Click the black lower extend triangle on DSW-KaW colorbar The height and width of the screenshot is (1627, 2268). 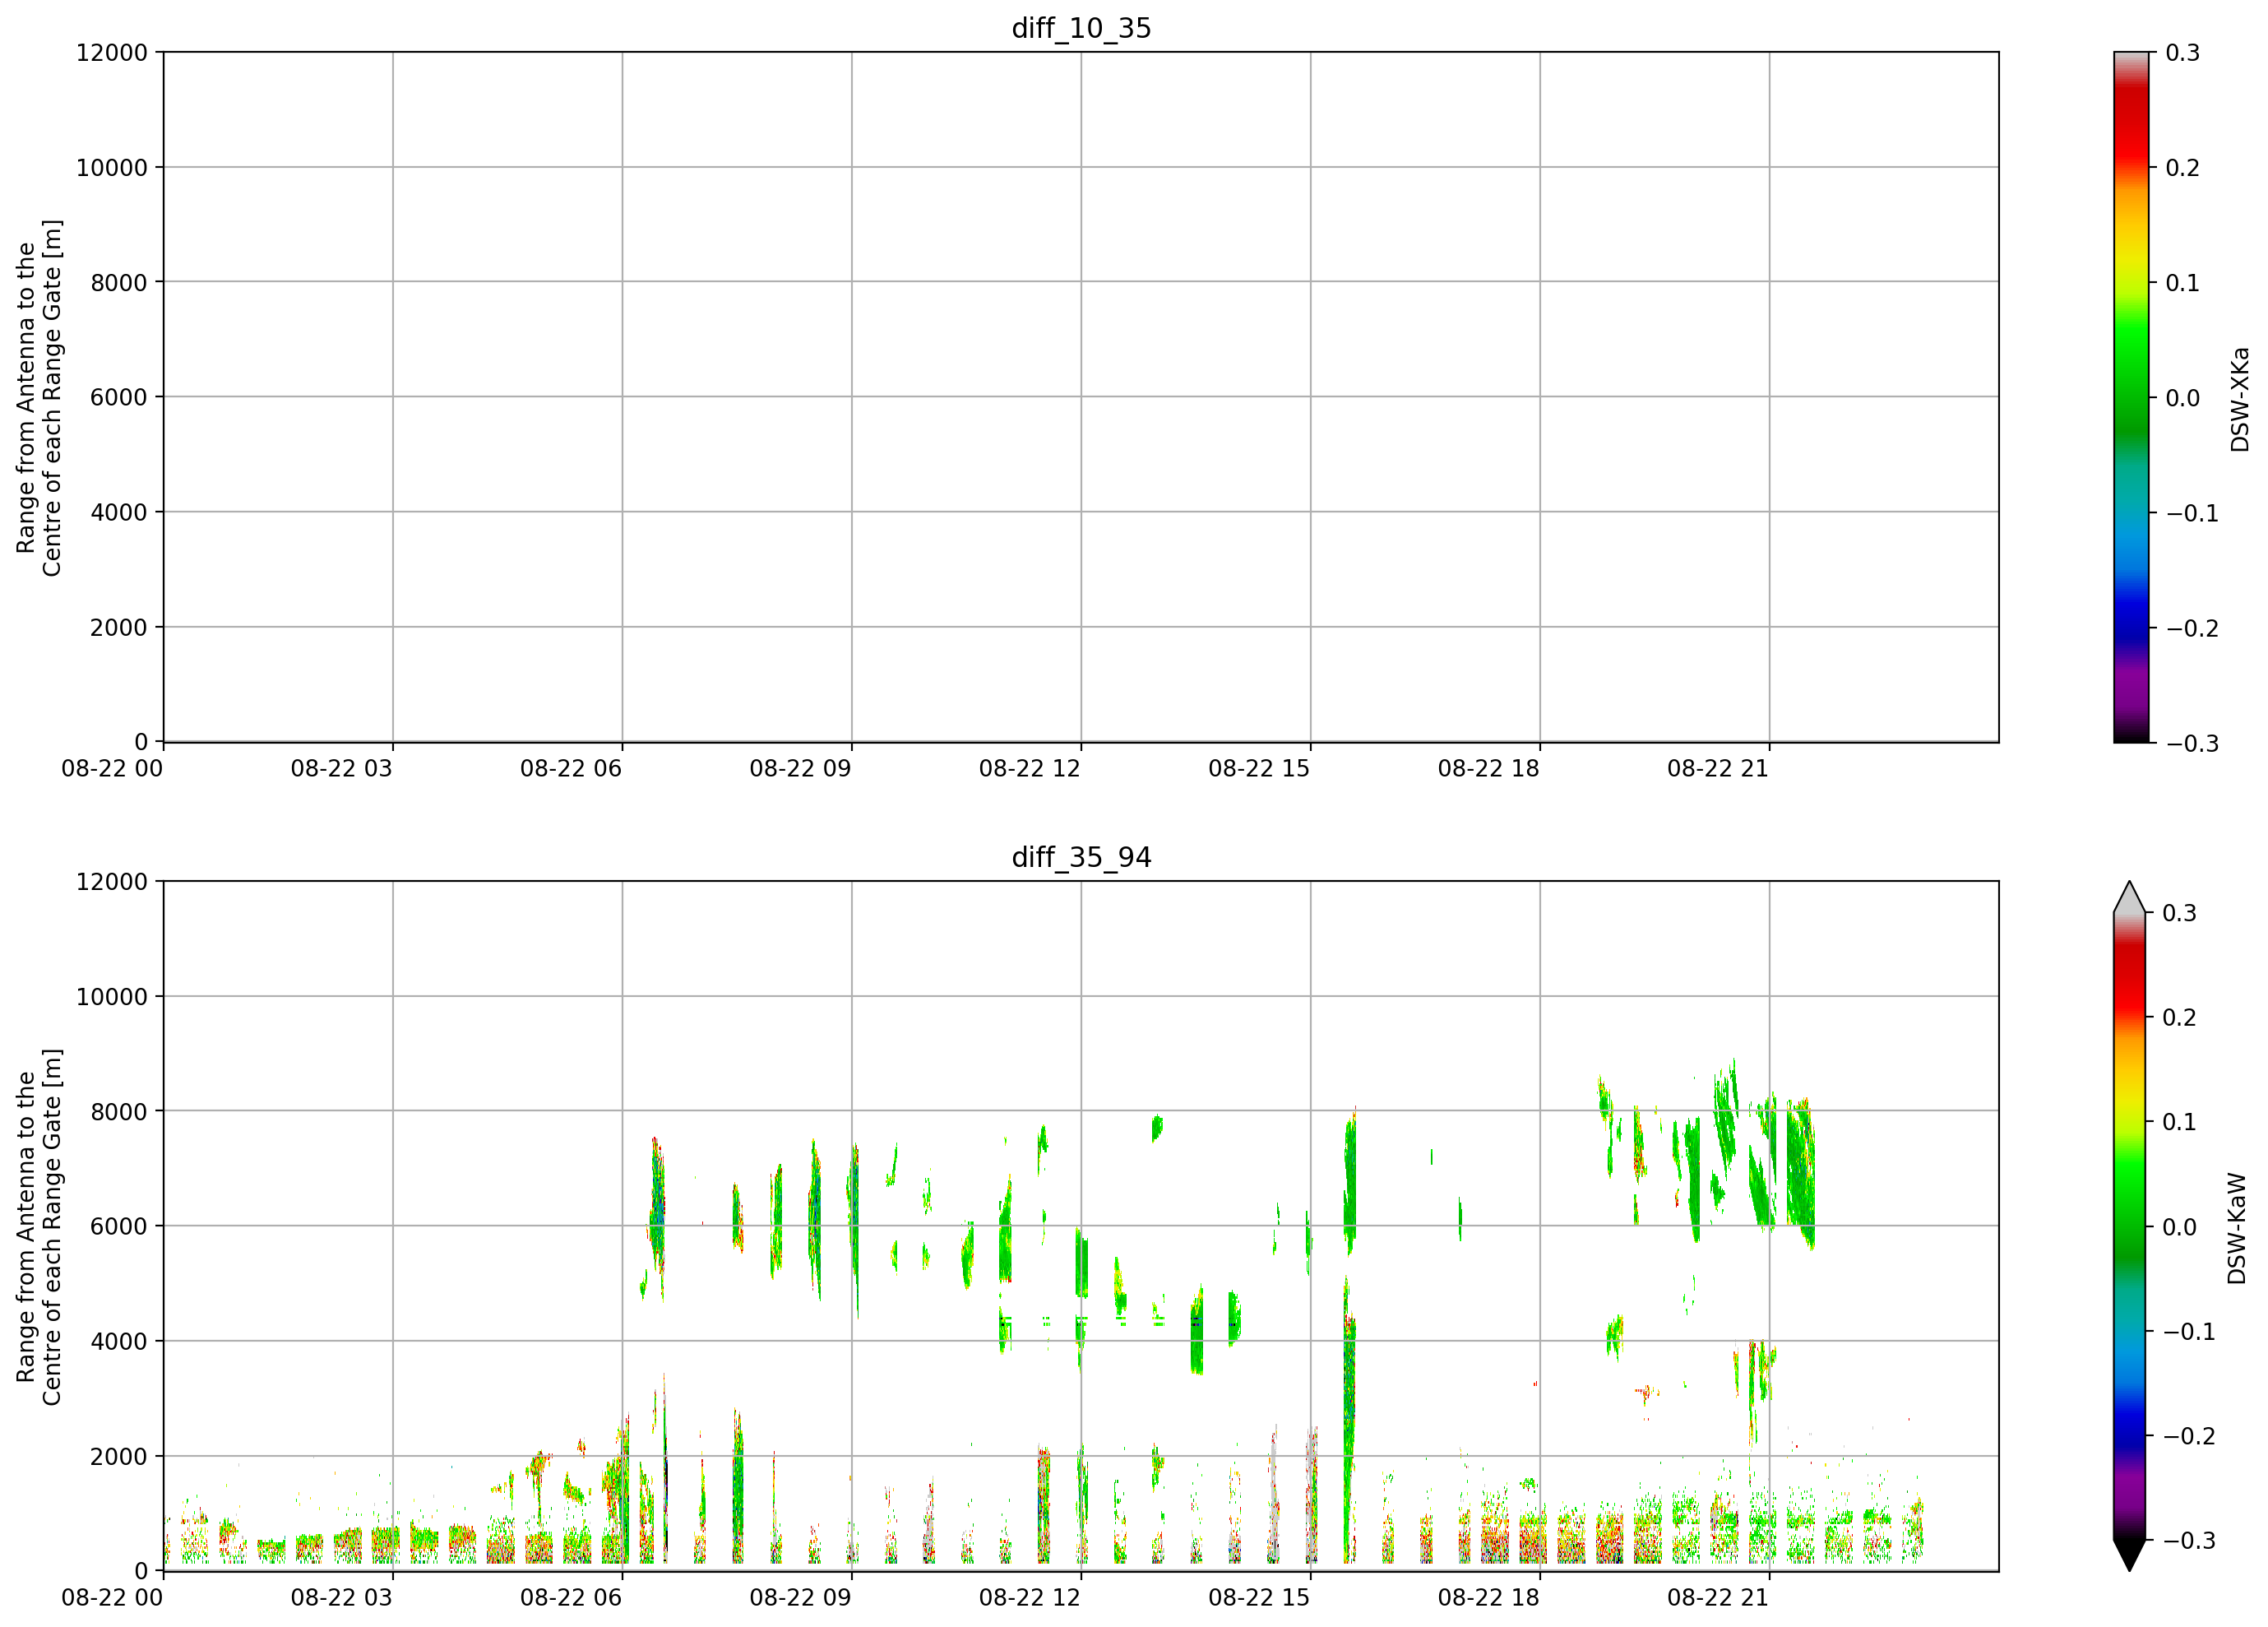point(2131,1555)
